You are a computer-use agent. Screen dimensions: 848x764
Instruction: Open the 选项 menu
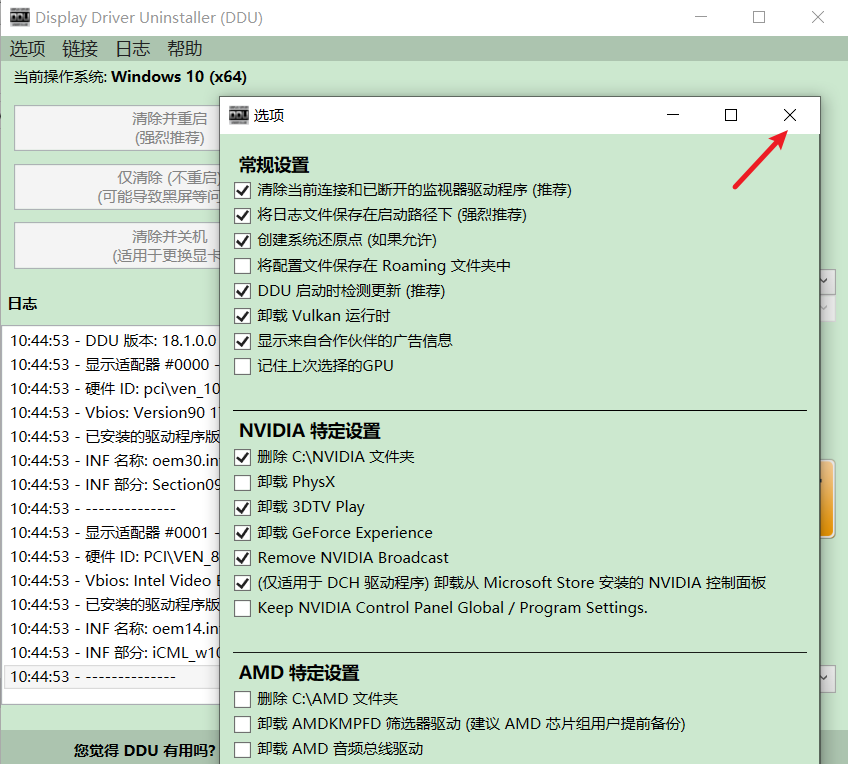point(27,49)
